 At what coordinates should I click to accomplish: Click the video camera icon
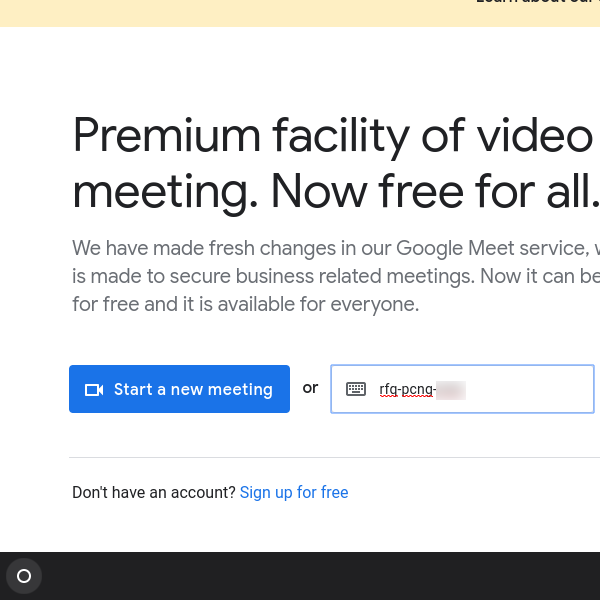click(x=94, y=390)
